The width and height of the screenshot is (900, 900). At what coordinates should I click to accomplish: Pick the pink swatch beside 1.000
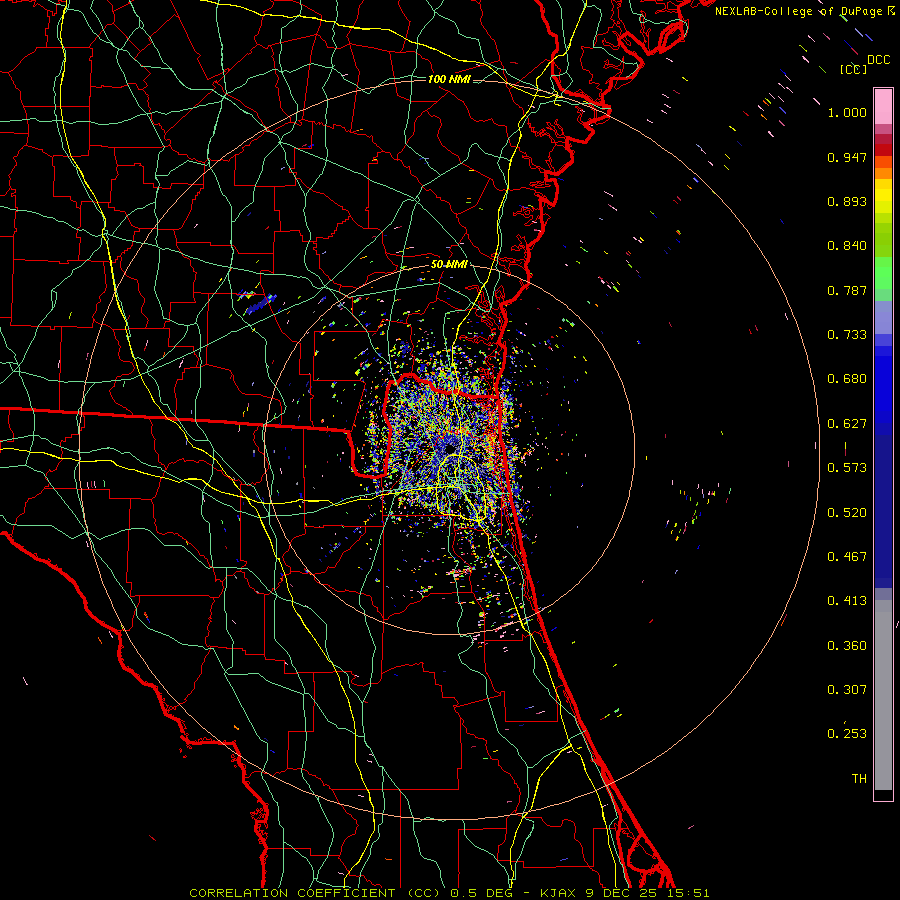(883, 107)
